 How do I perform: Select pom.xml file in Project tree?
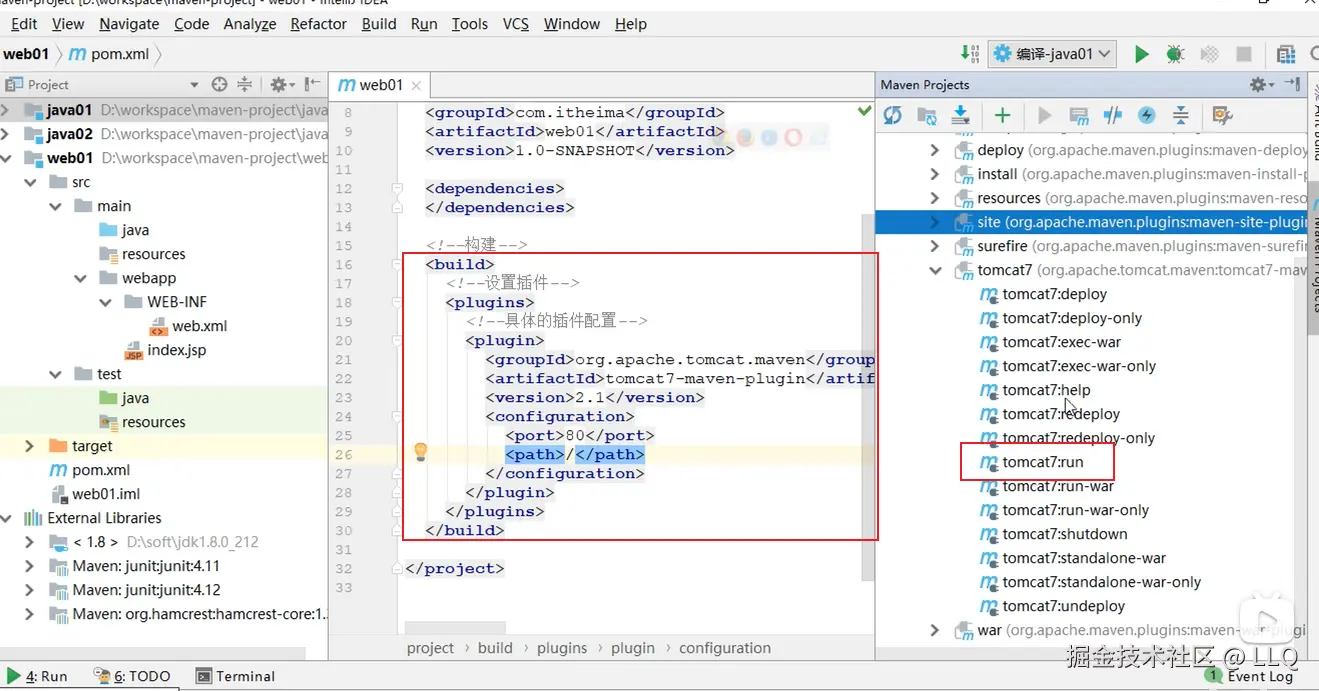90,470
